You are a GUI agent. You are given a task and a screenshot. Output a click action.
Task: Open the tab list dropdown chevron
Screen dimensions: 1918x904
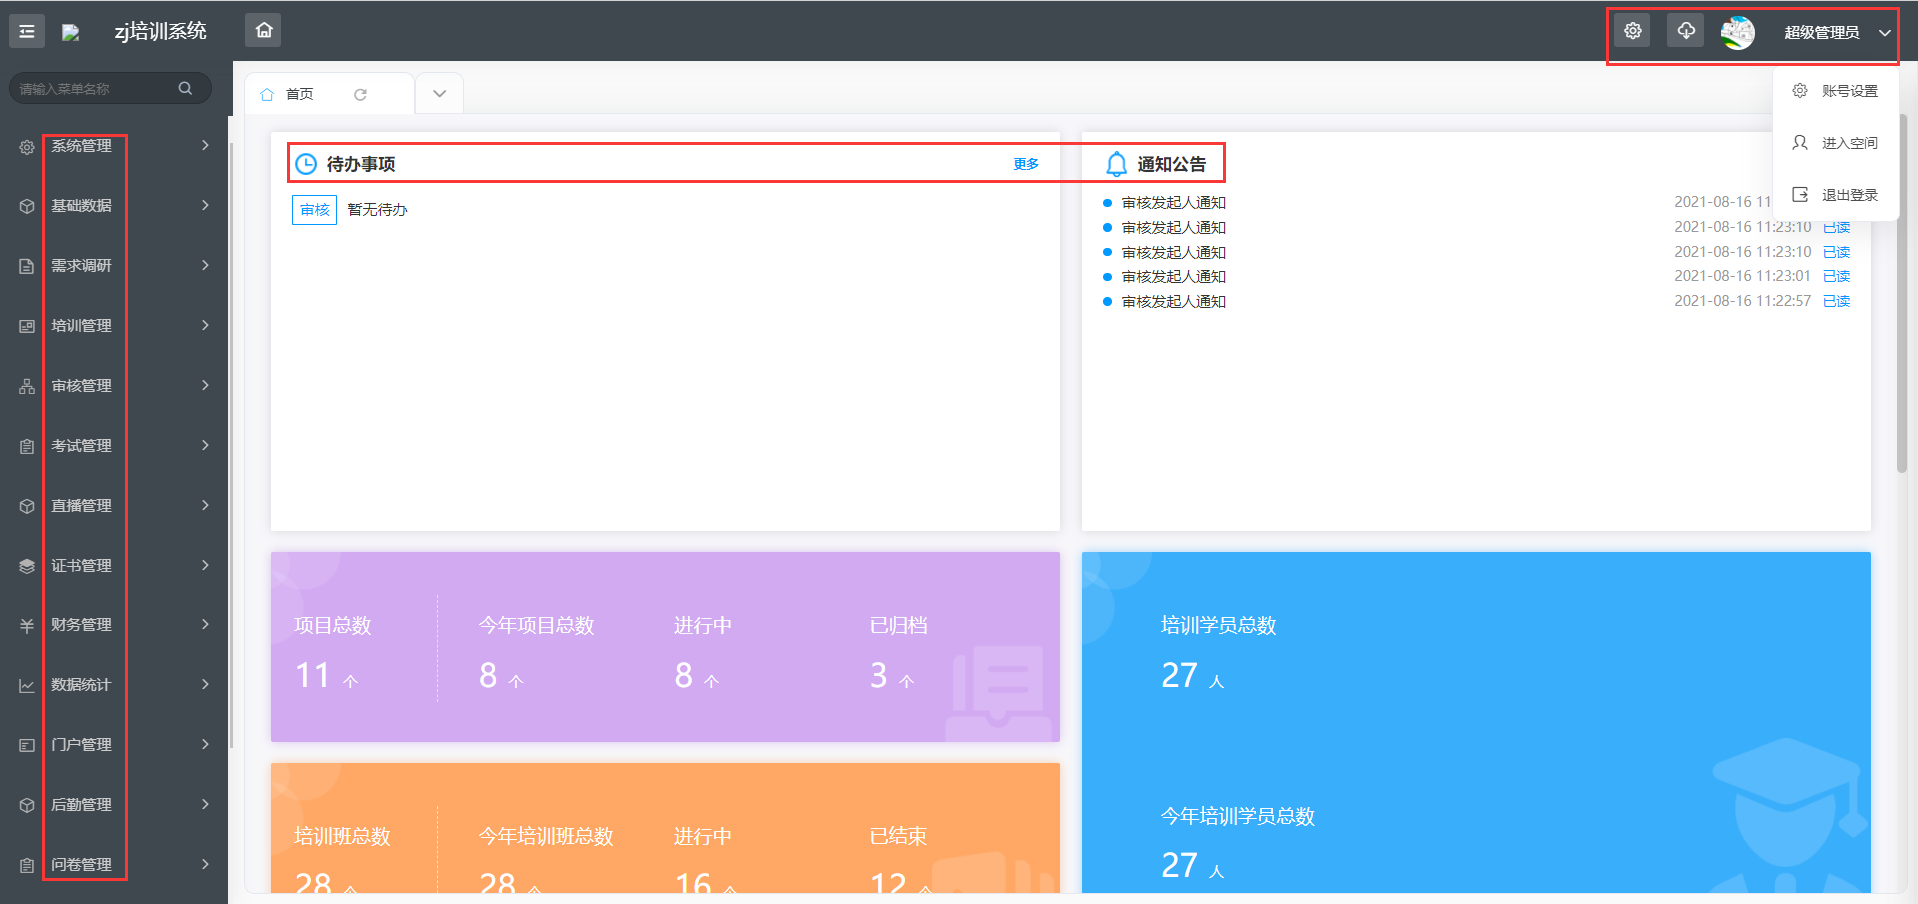click(439, 94)
